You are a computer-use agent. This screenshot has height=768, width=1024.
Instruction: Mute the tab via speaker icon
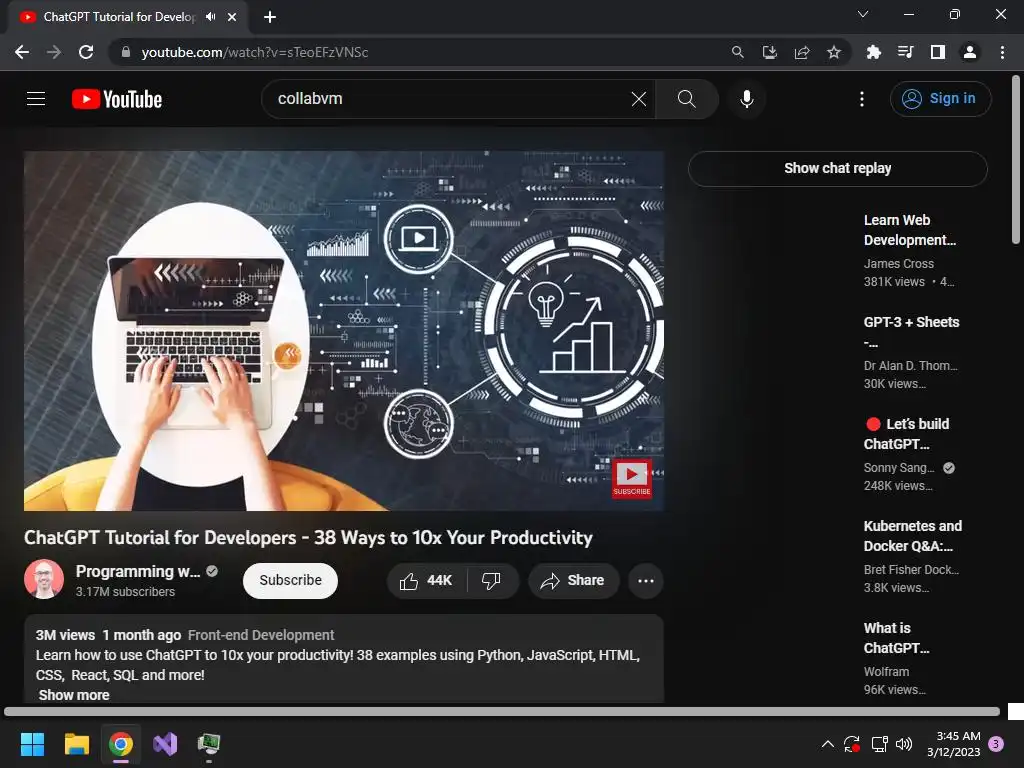[x=210, y=17]
